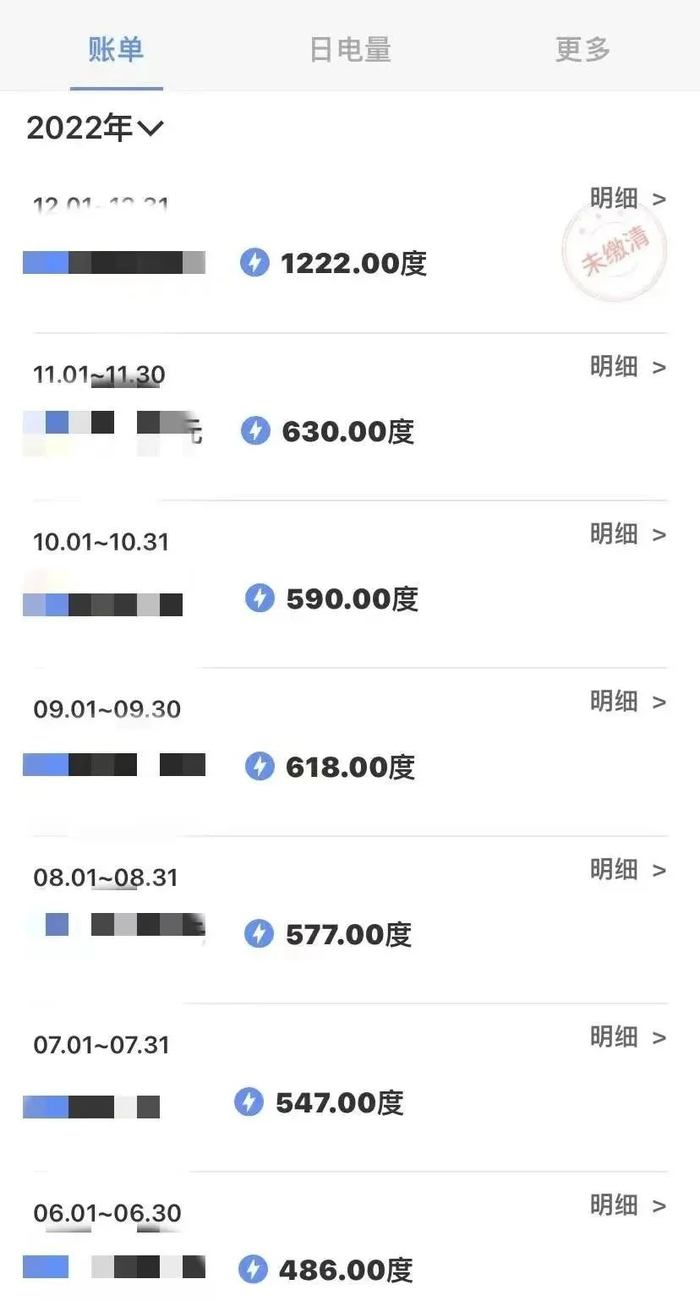
Task: Click lightning icon beside 577.00度
Action: pyautogui.click(x=259, y=934)
